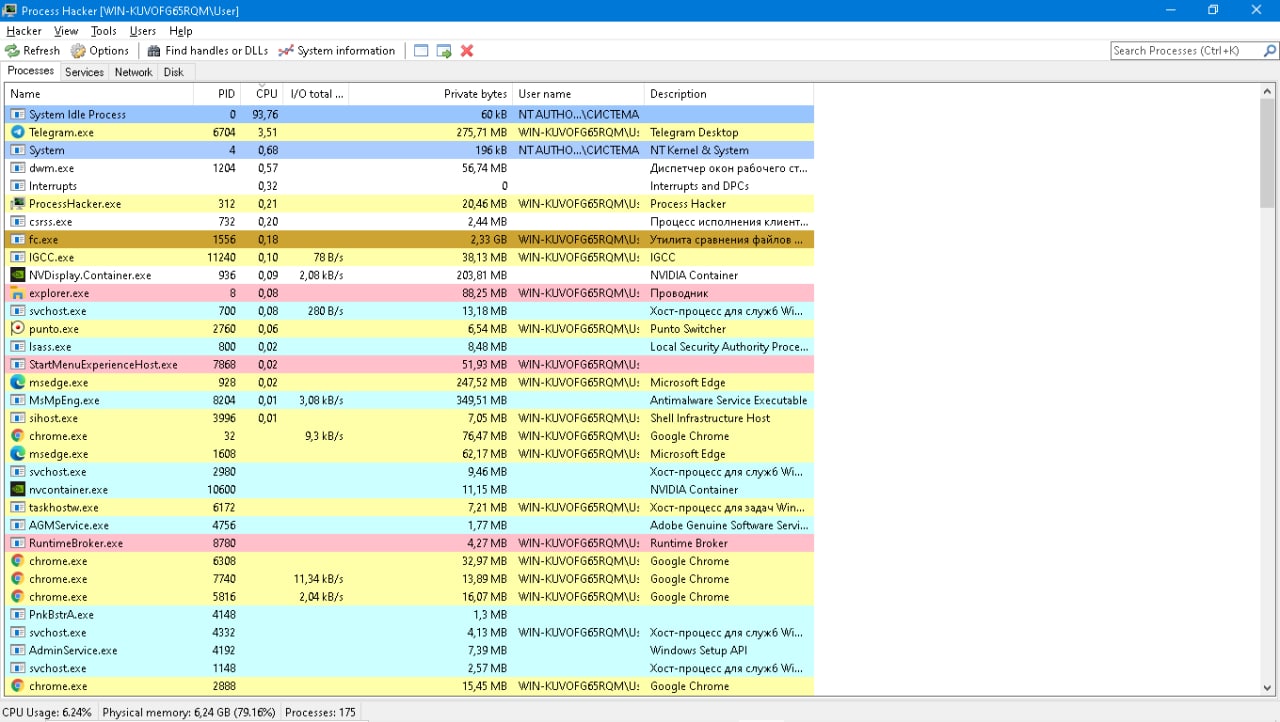The width and height of the screenshot is (1280, 722).
Task: Select the RuntimeBroker.exe row
Action: click(x=409, y=543)
